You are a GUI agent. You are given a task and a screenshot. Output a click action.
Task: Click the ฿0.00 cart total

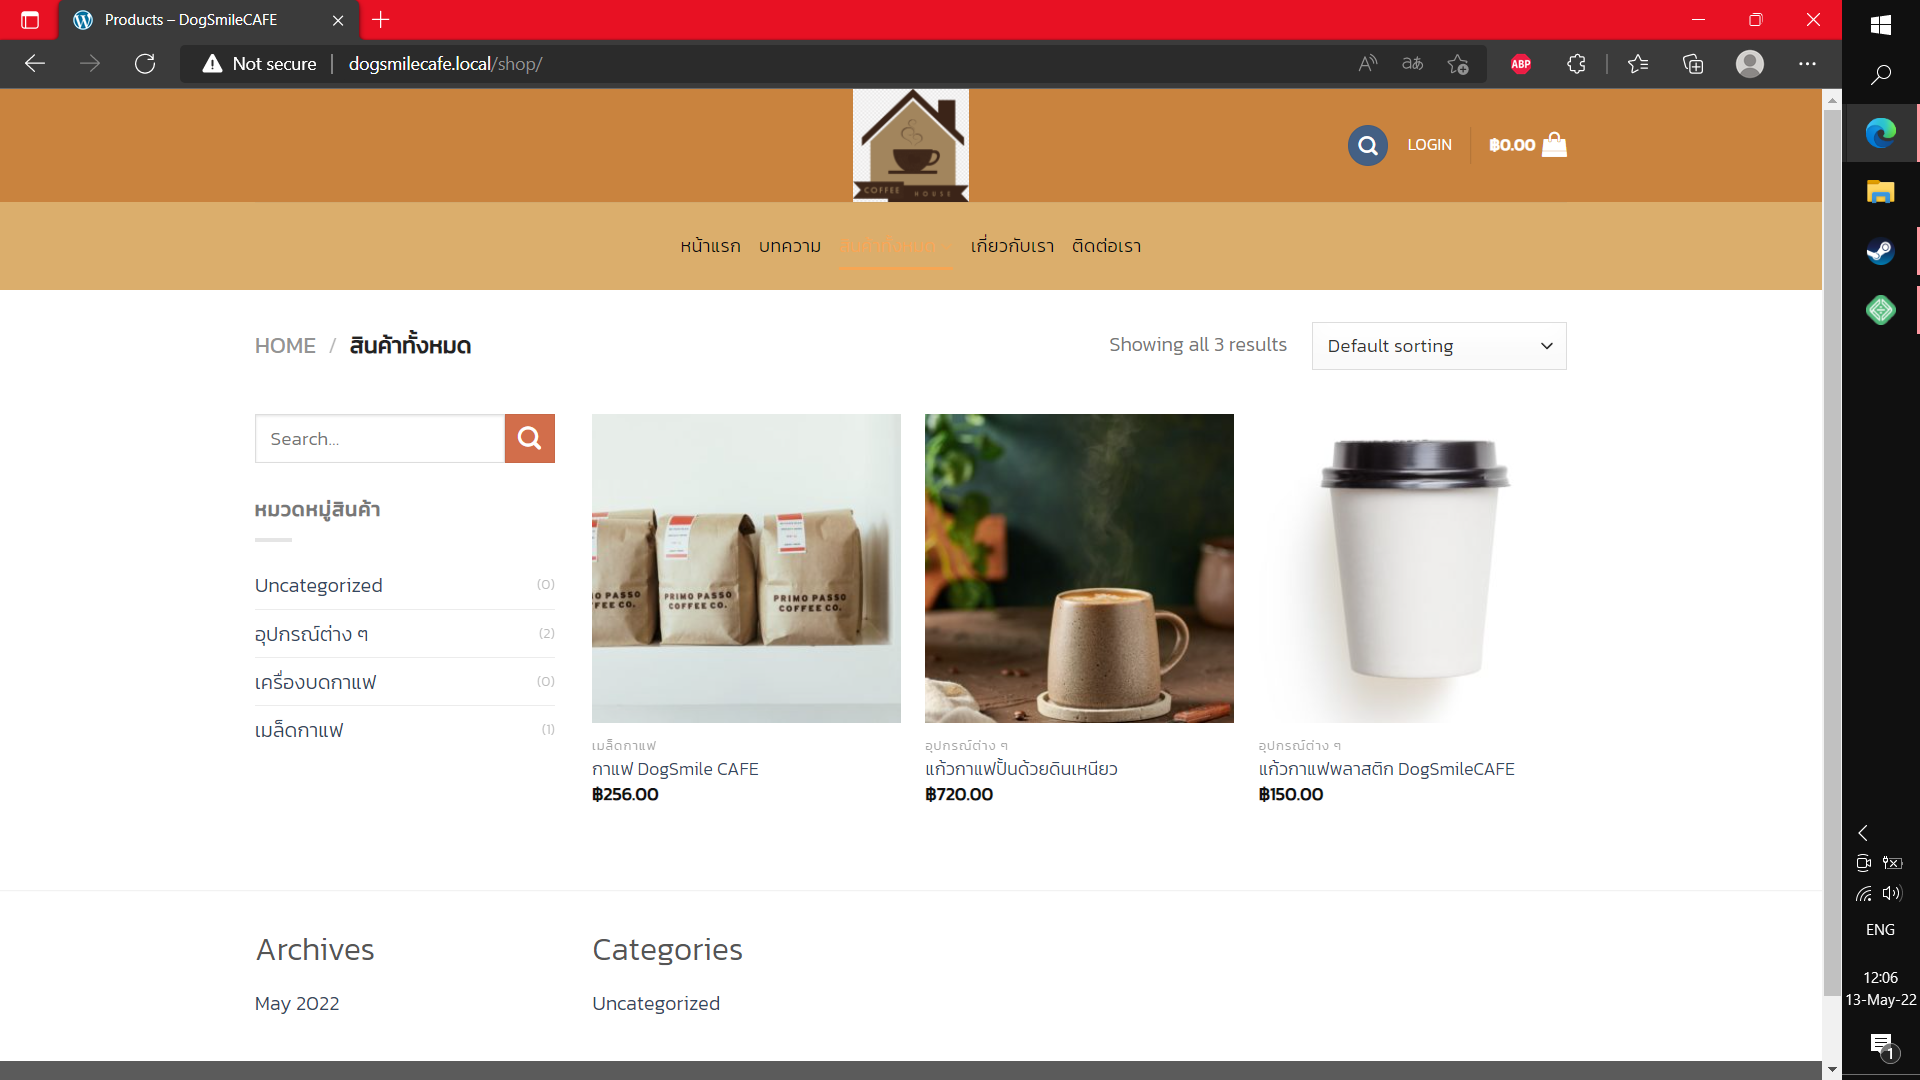click(1512, 145)
